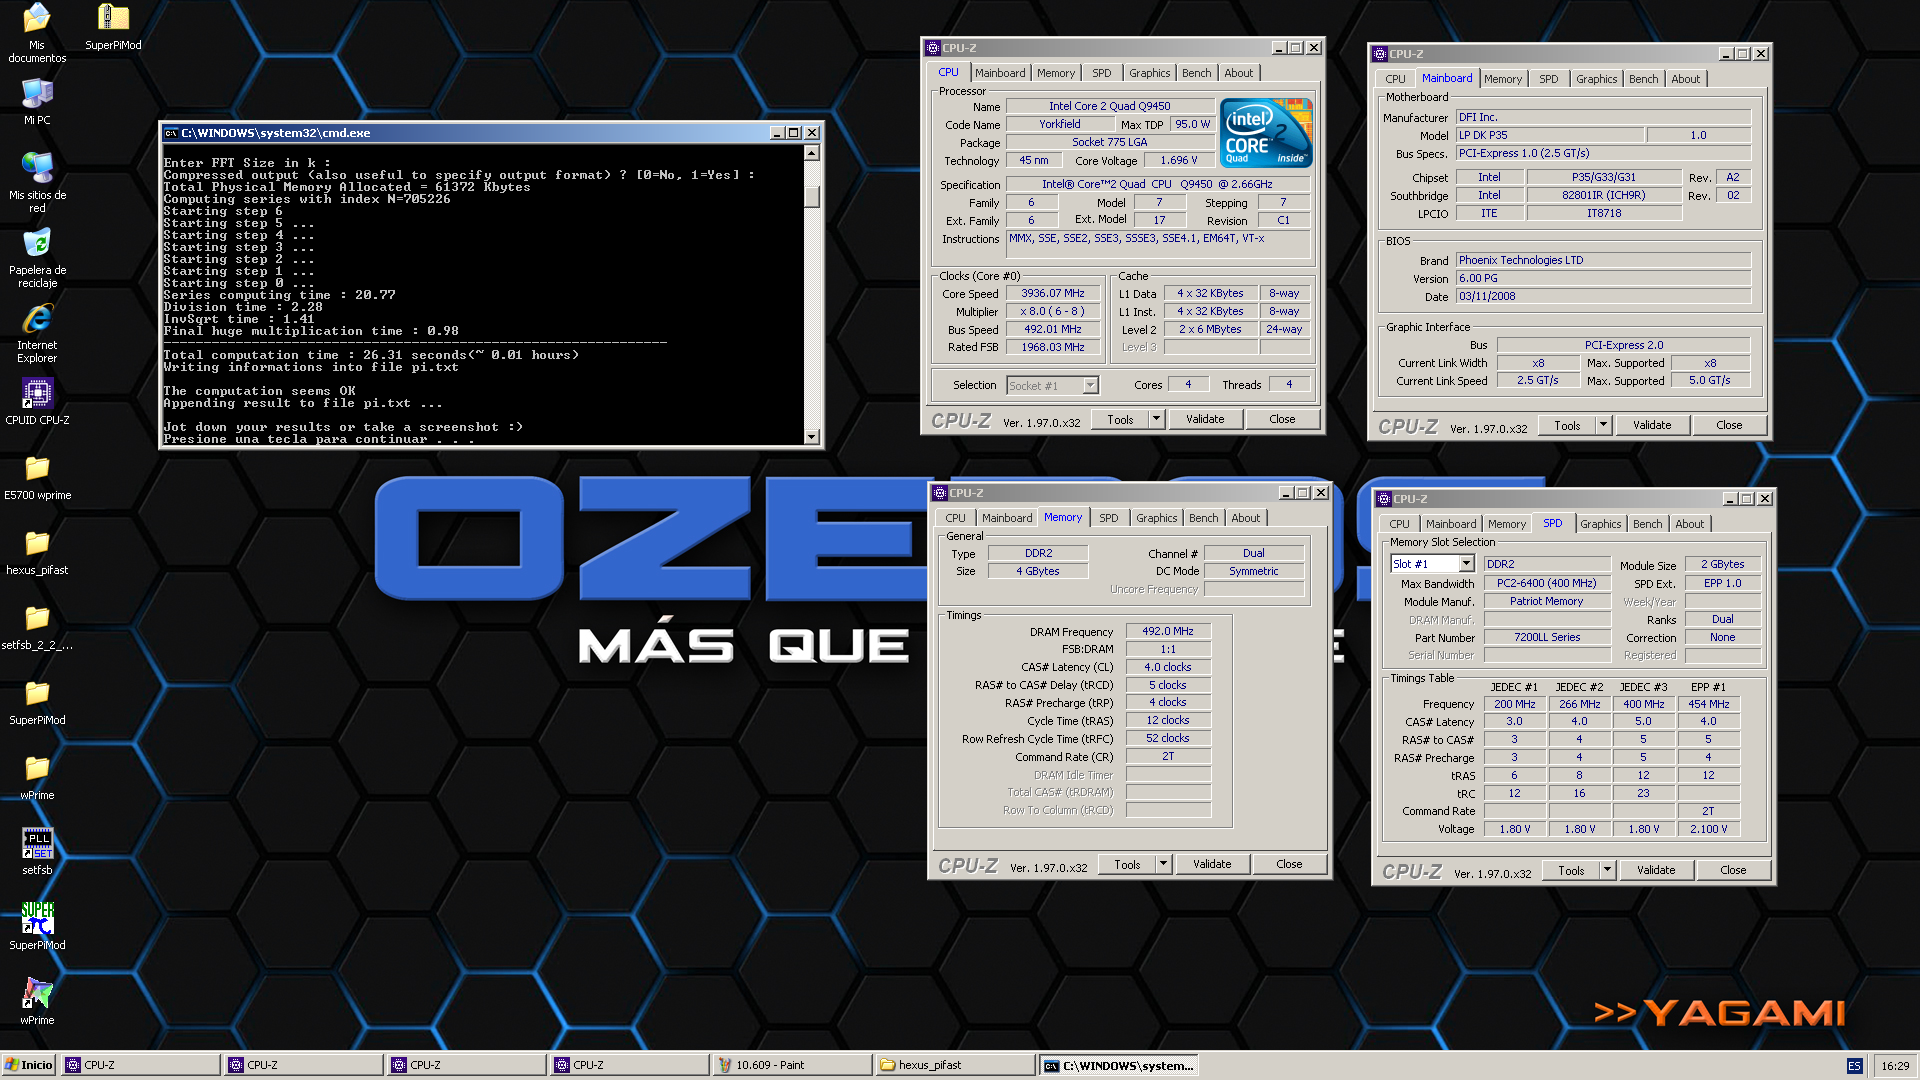Launch Internet Explorer from the desktop

[x=37, y=333]
